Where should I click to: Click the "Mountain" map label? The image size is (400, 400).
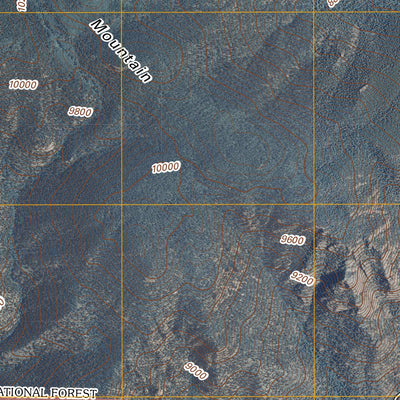[x=122, y=51]
